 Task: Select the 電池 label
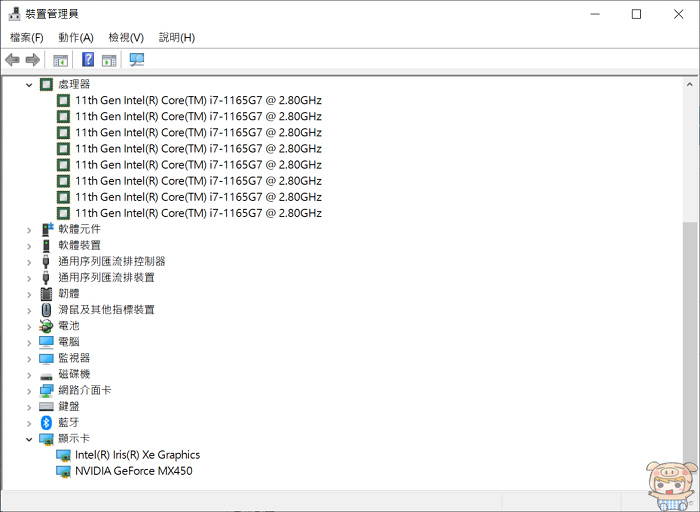pyautogui.click(x=69, y=326)
